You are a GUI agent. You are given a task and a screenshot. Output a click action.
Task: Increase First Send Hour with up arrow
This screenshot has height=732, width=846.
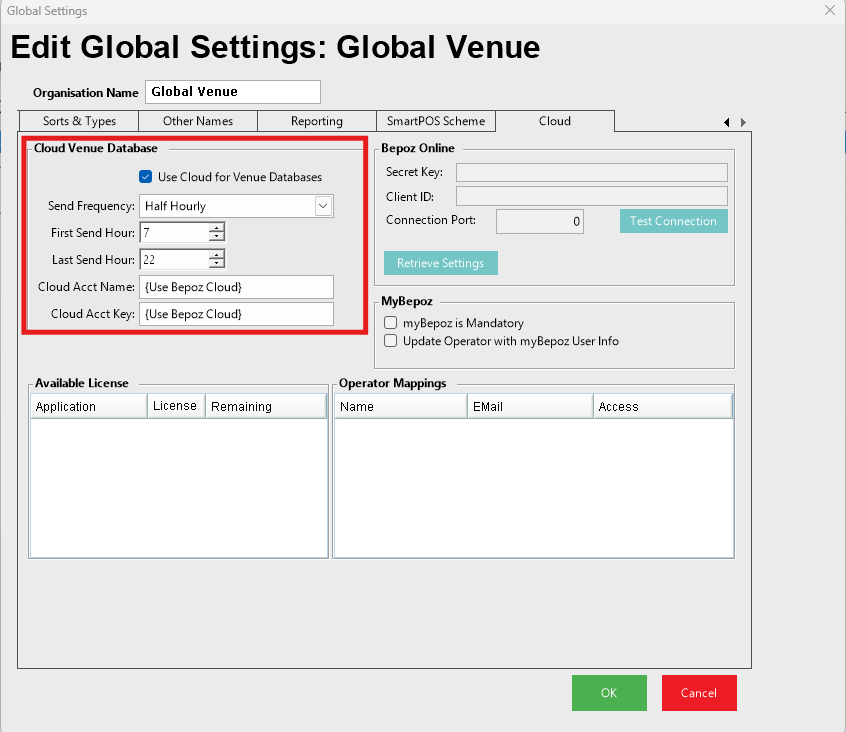click(216, 228)
